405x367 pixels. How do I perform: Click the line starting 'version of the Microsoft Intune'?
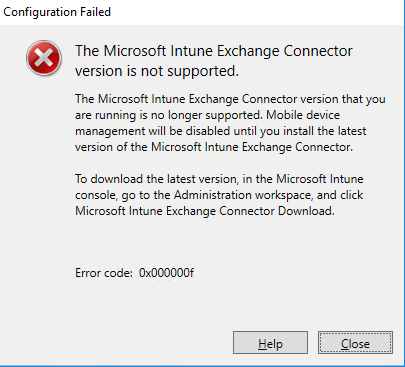pos(214,147)
